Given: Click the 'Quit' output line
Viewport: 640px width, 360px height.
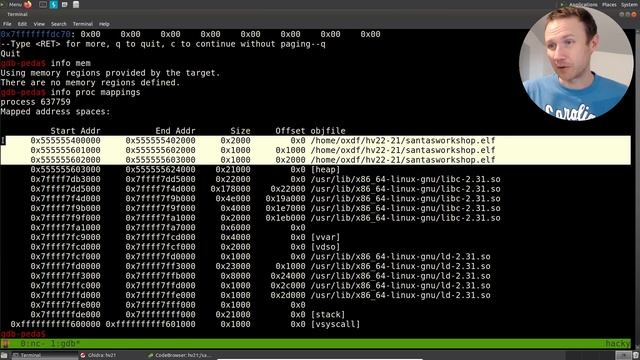Looking at the screenshot, I should (x=10, y=54).
